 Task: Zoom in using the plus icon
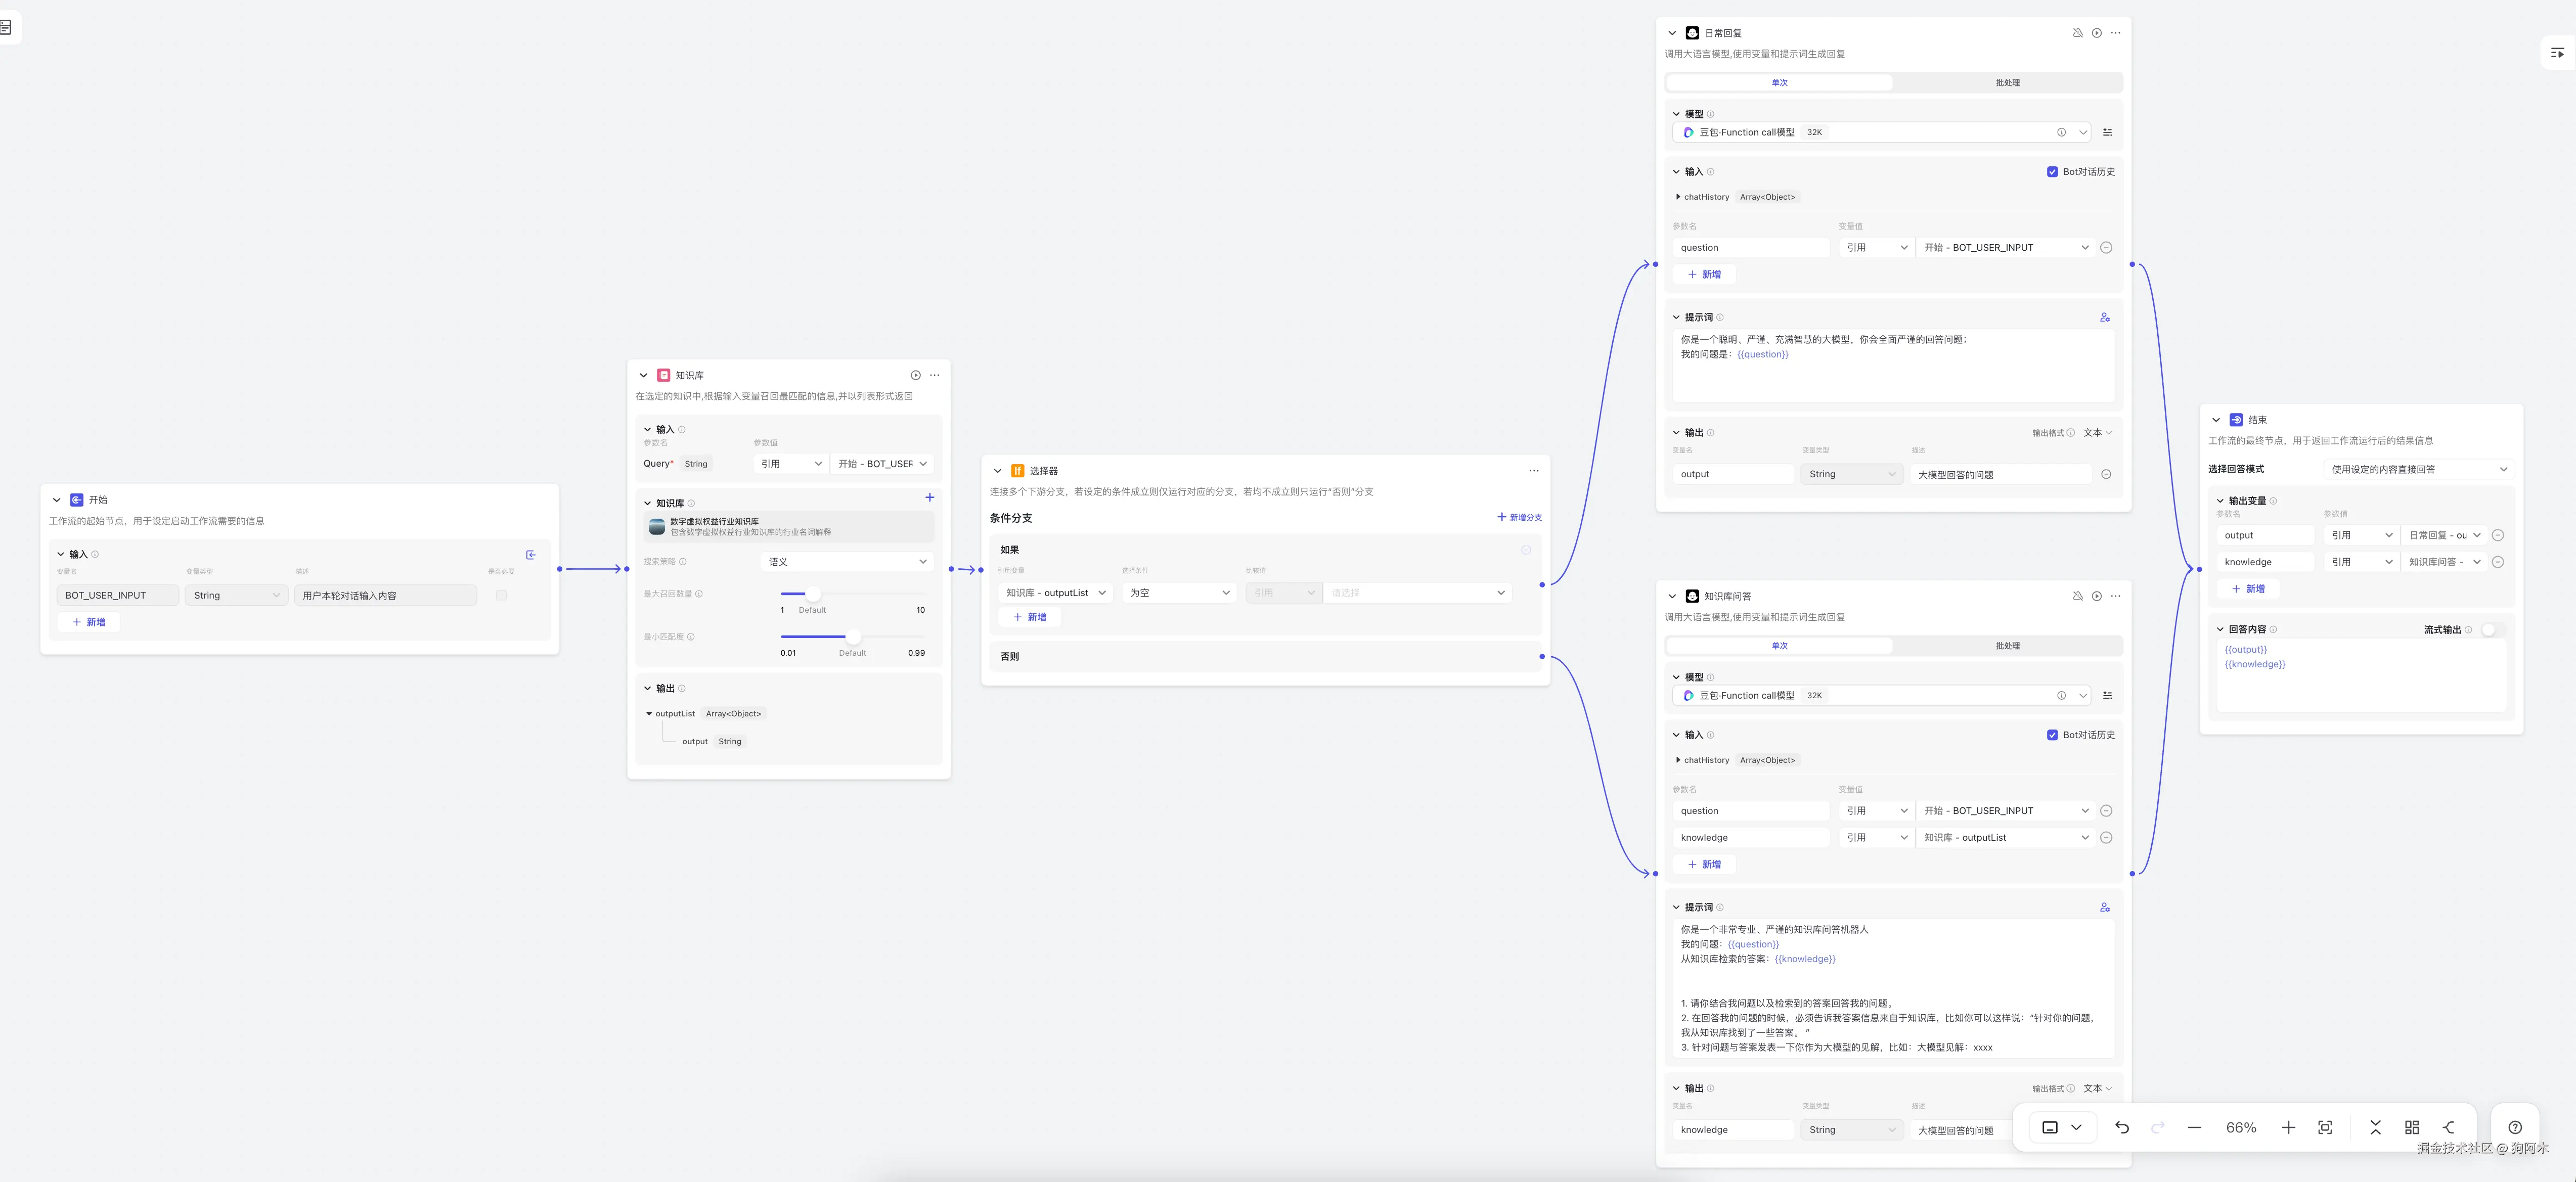tap(2288, 1127)
